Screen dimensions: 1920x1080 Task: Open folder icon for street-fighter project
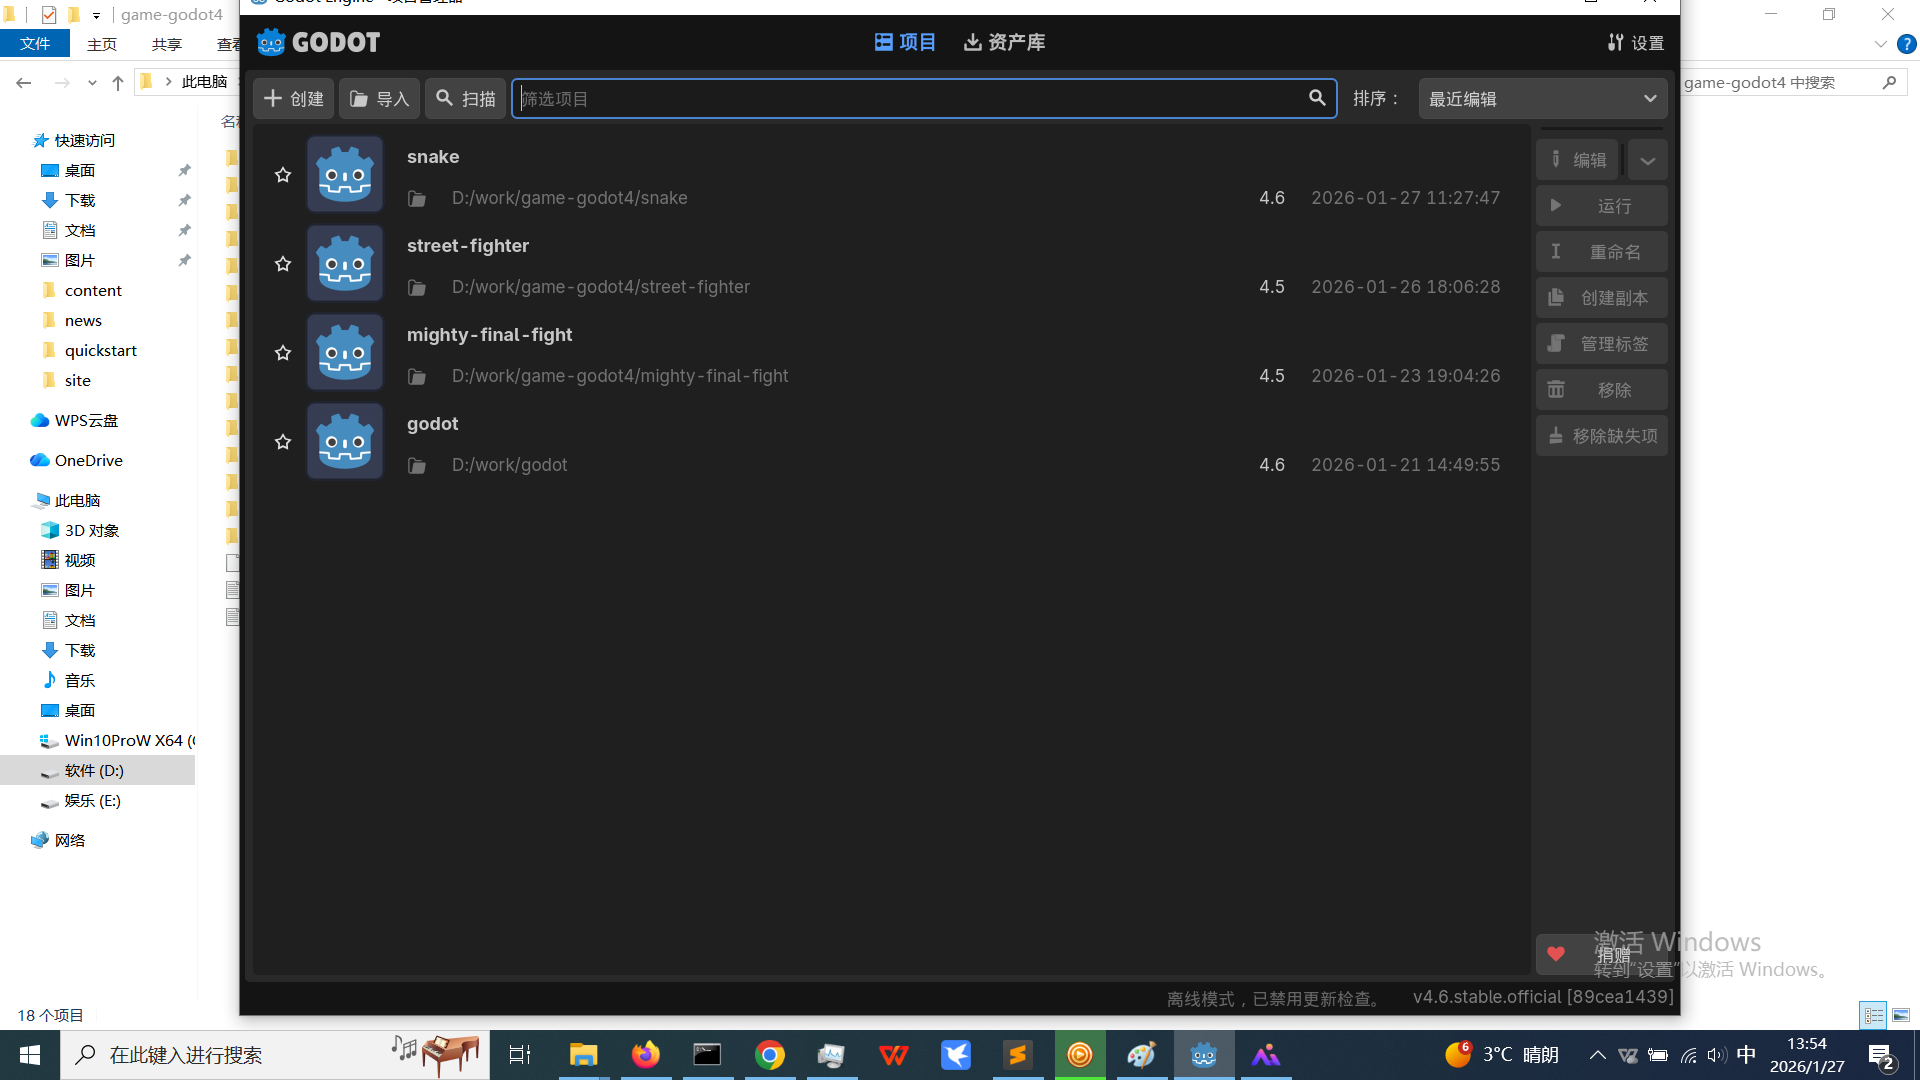click(x=417, y=288)
